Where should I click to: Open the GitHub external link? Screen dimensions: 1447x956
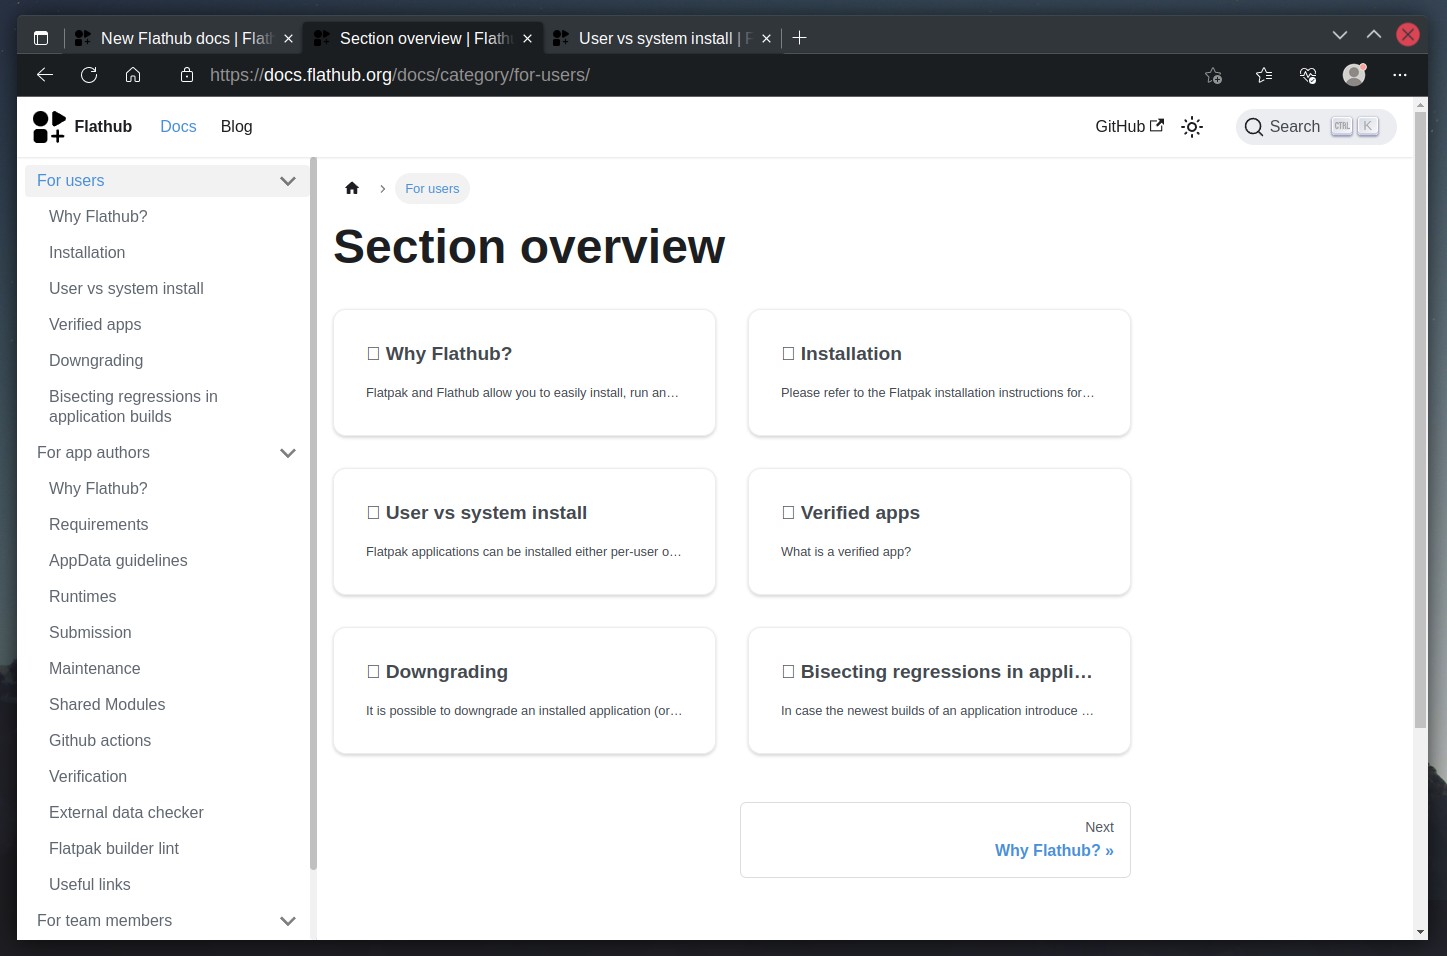tap(1129, 127)
